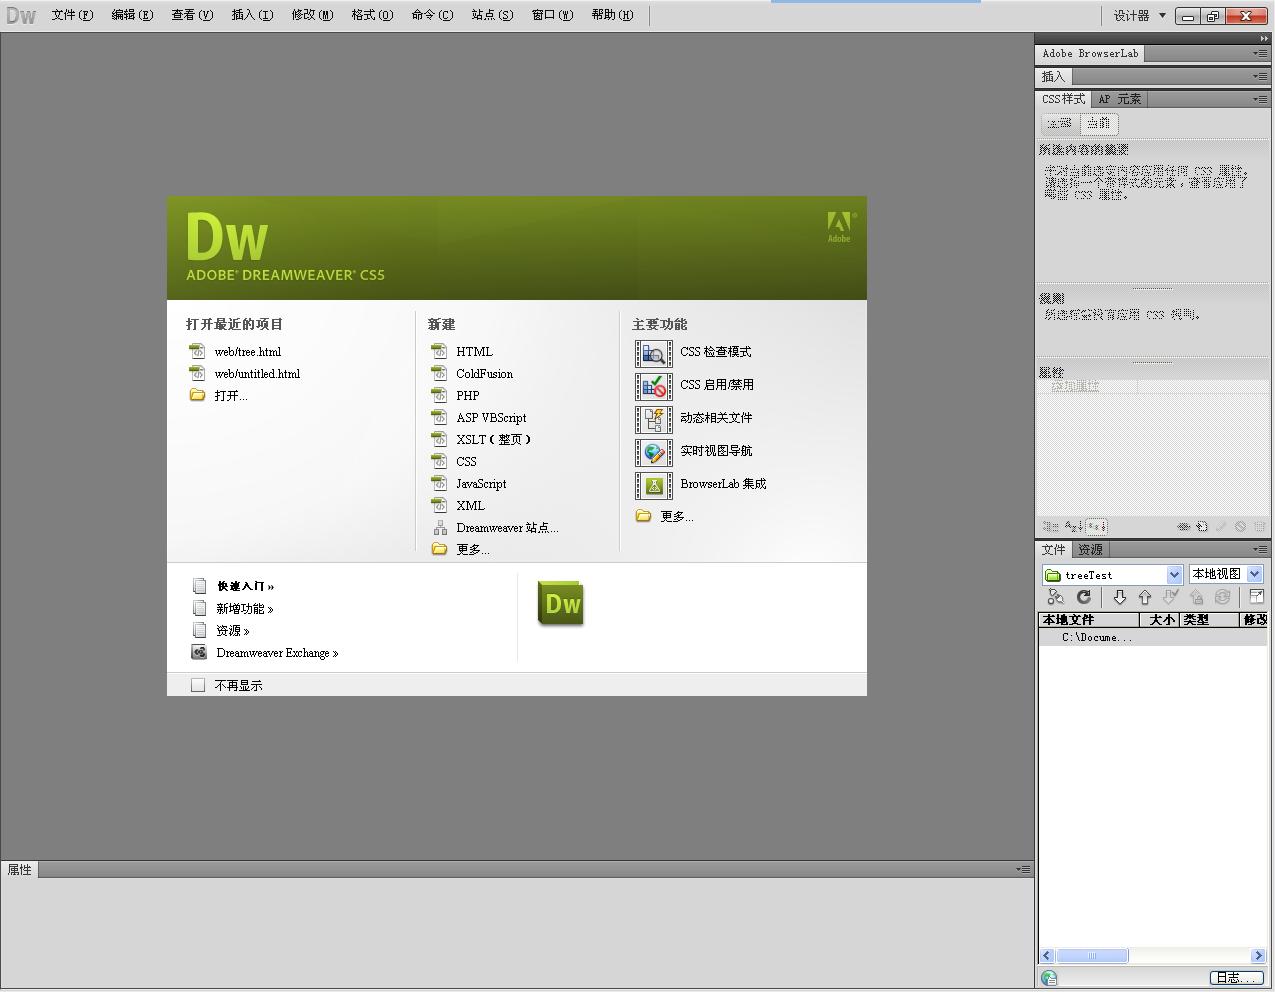Open the CSS样式 panel options menu
Image resolution: width=1275 pixels, height=992 pixels.
1261,99
